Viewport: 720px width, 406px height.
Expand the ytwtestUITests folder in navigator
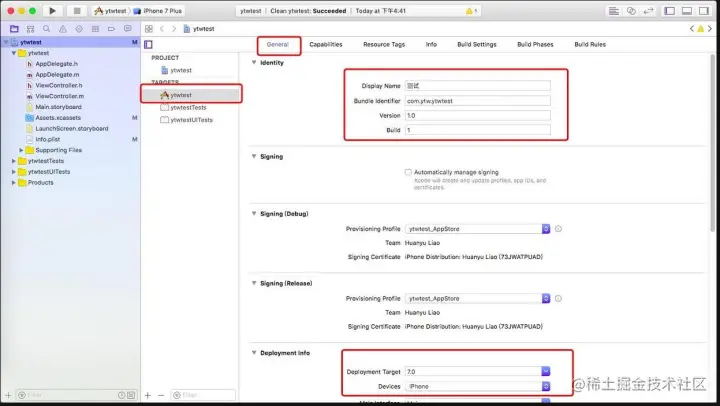click(14, 172)
